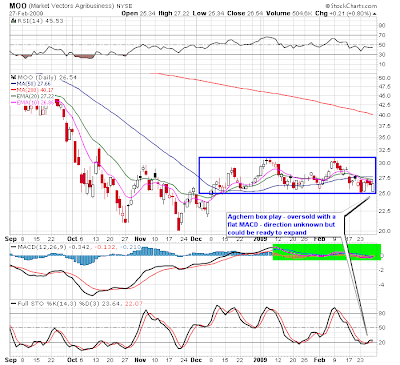Image resolution: width=400 pixels, height=365 pixels.
Task: Click the 25.0 price axis label
Action: pyautogui.click(x=384, y=194)
